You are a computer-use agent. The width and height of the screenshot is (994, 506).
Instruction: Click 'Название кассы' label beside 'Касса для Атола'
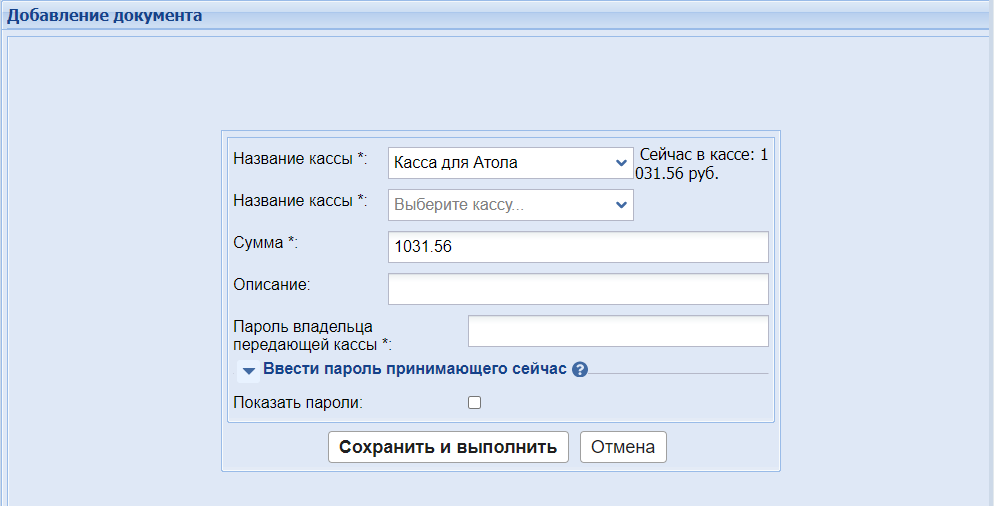click(x=300, y=158)
